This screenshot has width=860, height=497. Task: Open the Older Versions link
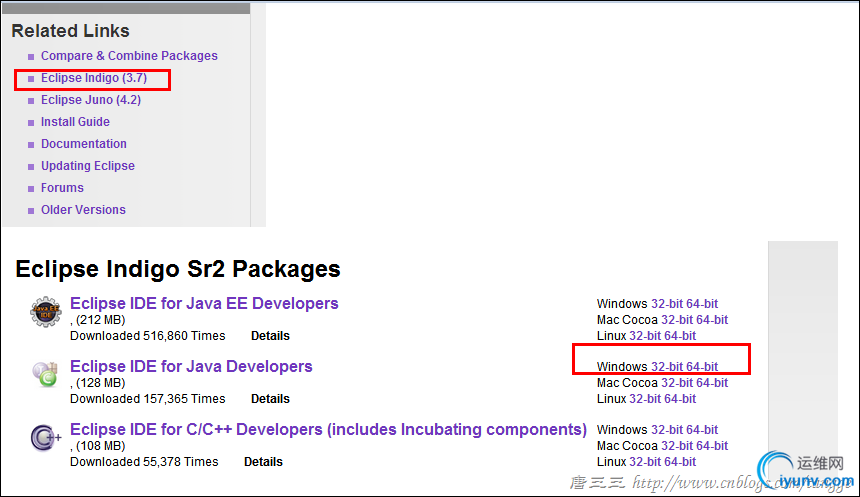tap(83, 210)
